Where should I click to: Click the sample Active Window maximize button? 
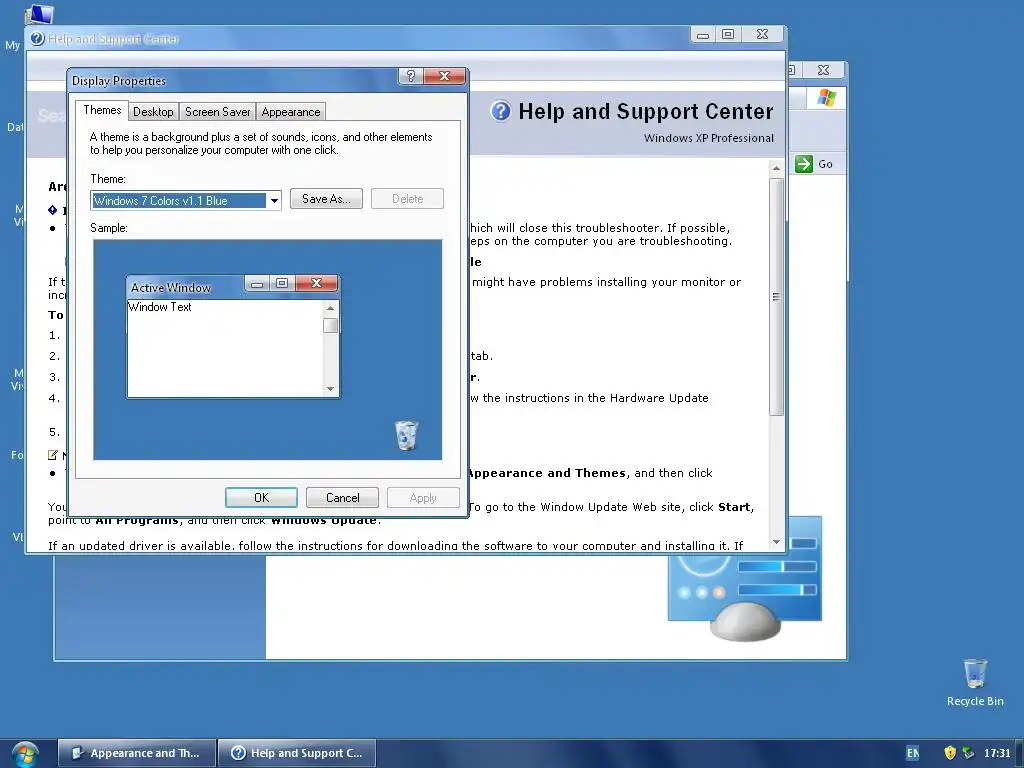click(282, 283)
